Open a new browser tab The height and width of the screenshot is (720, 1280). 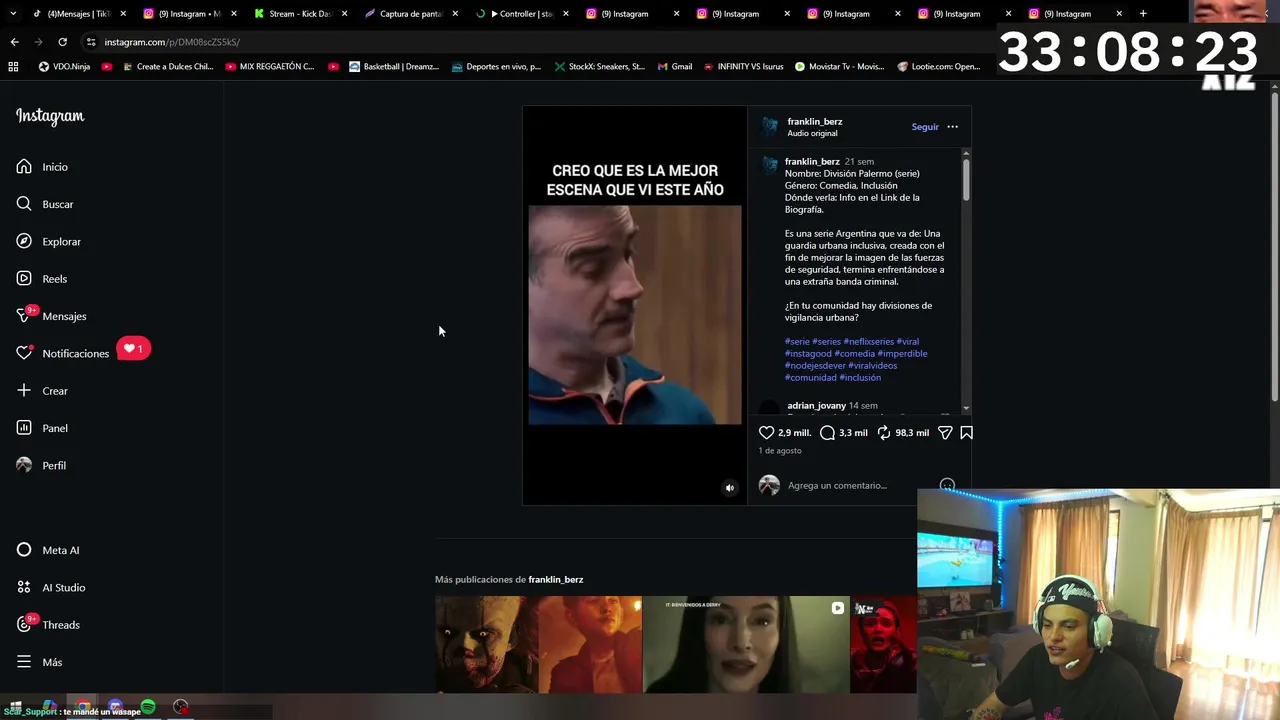pyautogui.click(x=1143, y=14)
